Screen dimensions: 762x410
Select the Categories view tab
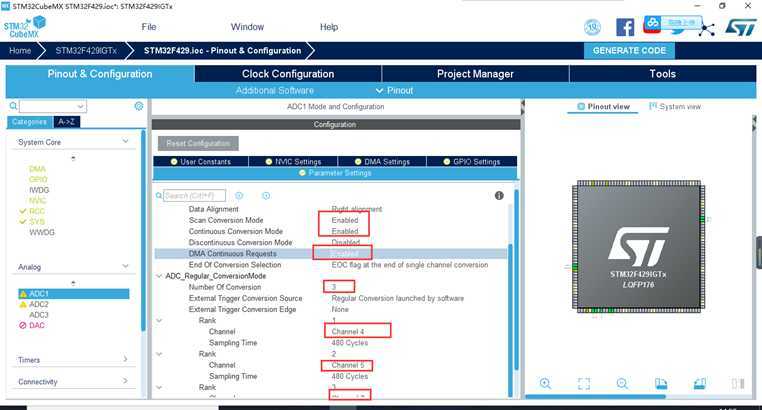(29, 121)
